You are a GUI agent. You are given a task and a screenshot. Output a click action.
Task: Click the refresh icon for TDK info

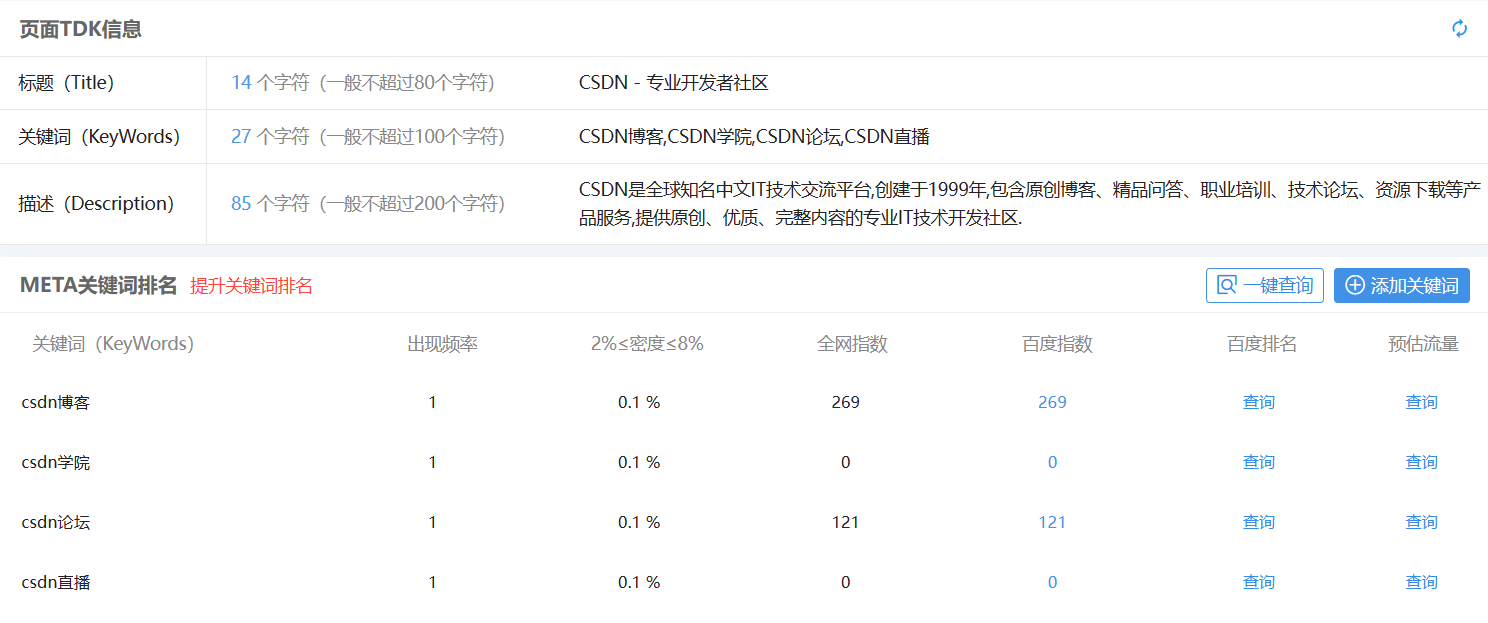pos(1460,28)
